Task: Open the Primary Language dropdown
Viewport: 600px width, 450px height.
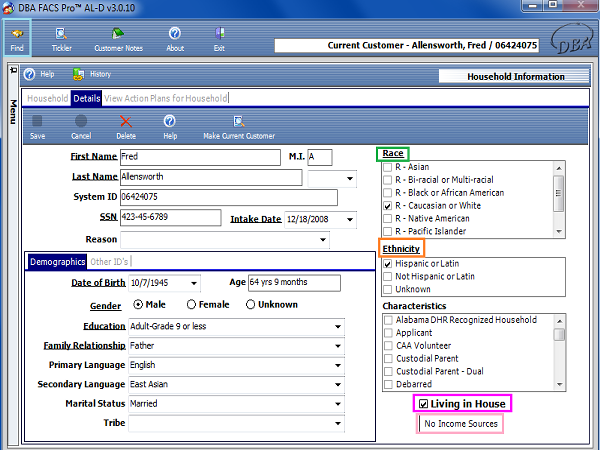Action: (x=338, y=365)
